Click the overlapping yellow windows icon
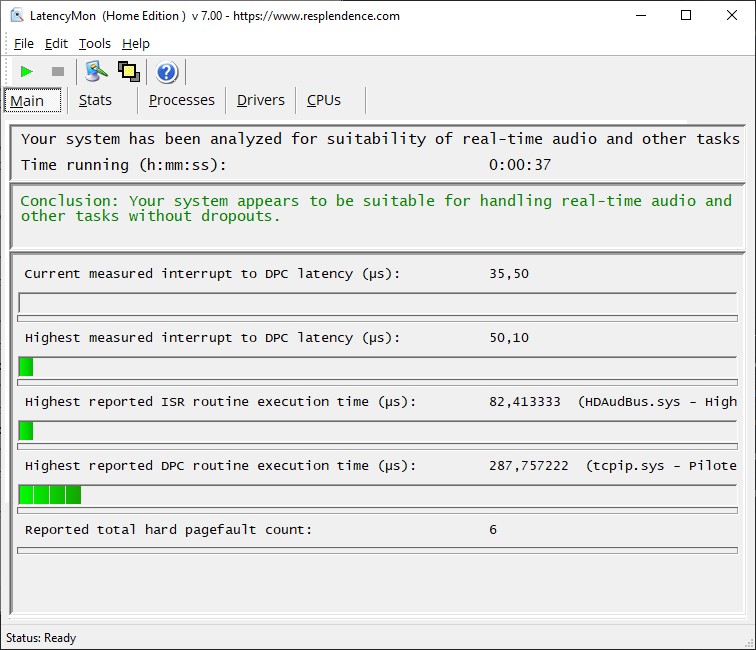 pyautogui.click(x=128, y=72)
